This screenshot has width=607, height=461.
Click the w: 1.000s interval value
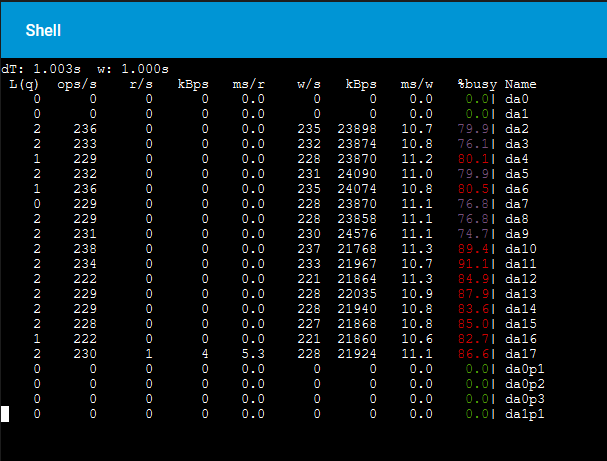tap(133, 69)
